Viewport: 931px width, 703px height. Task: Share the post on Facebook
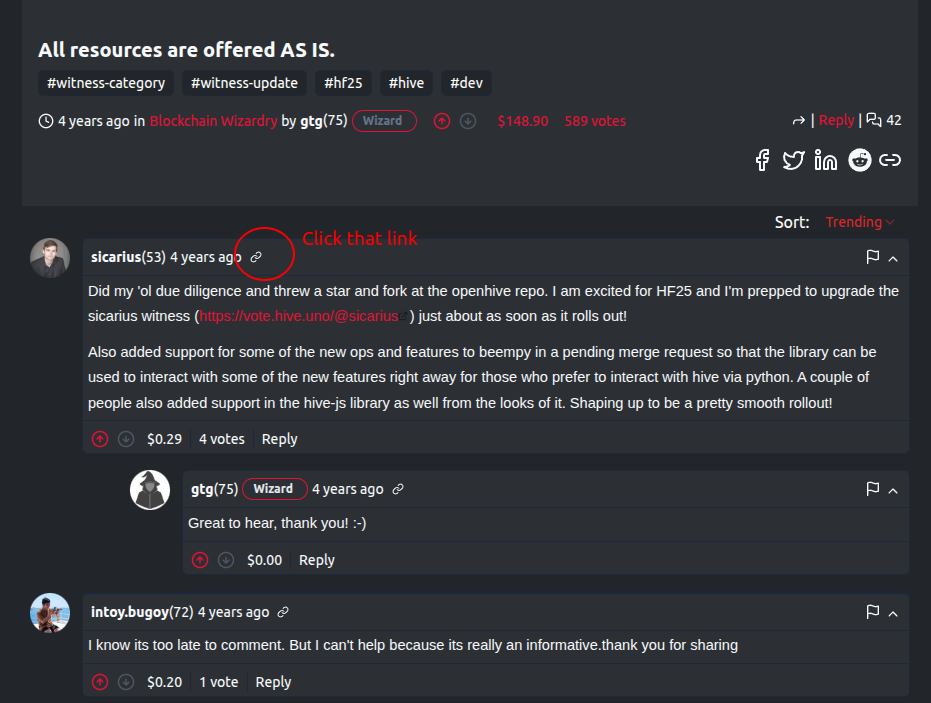[x=762, y=160]
